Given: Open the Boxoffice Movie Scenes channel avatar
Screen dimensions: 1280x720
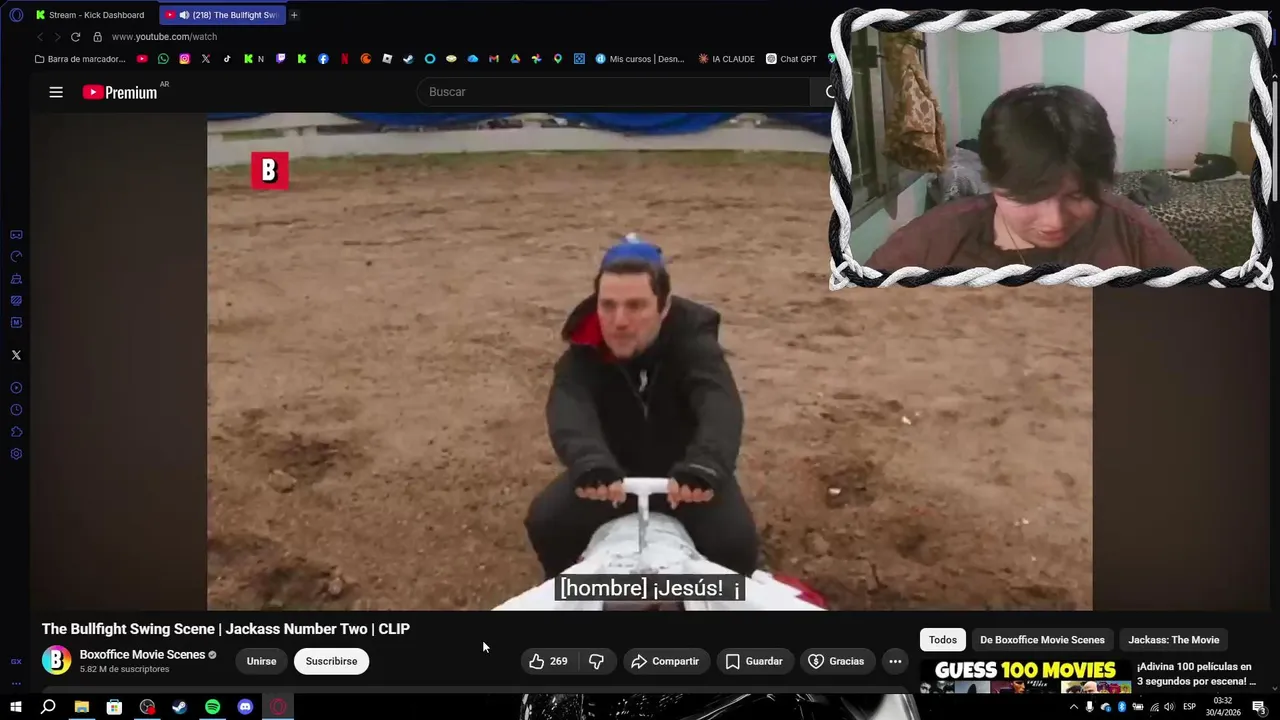Looking at the screenshot, I should (56, 661).
